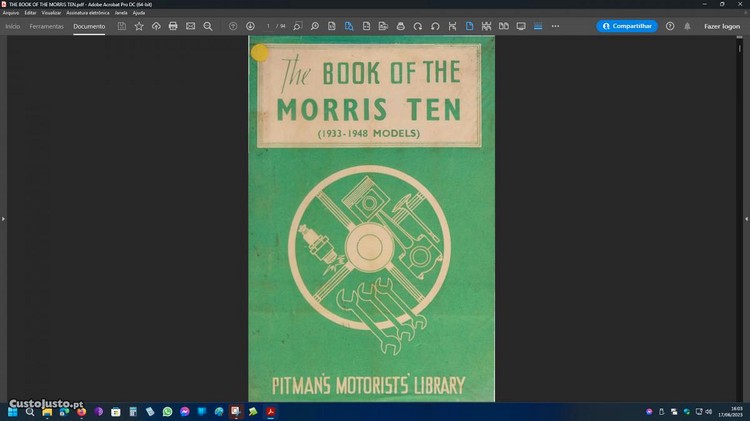Open the Visualizar menu
Viewport: 750px width, 421px height.
click(x=52, y=12)
